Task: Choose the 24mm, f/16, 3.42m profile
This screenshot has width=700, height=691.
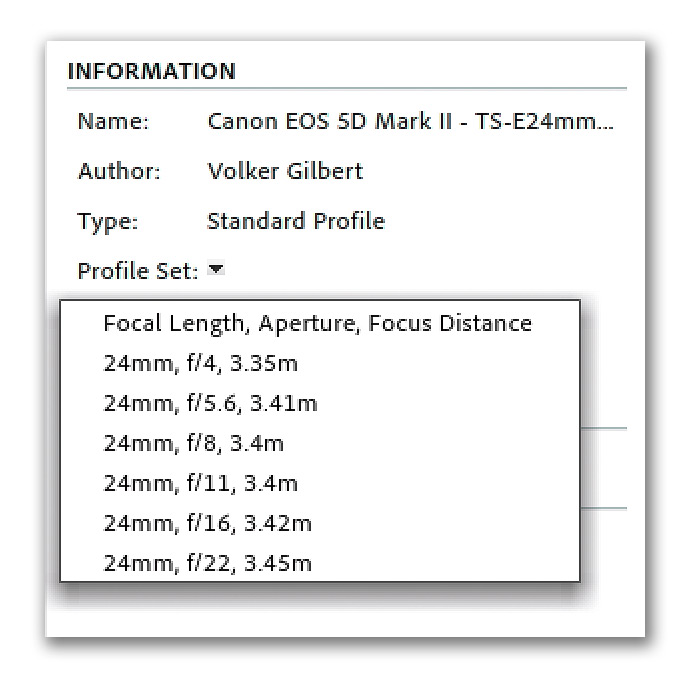Action: pos(320,523)
